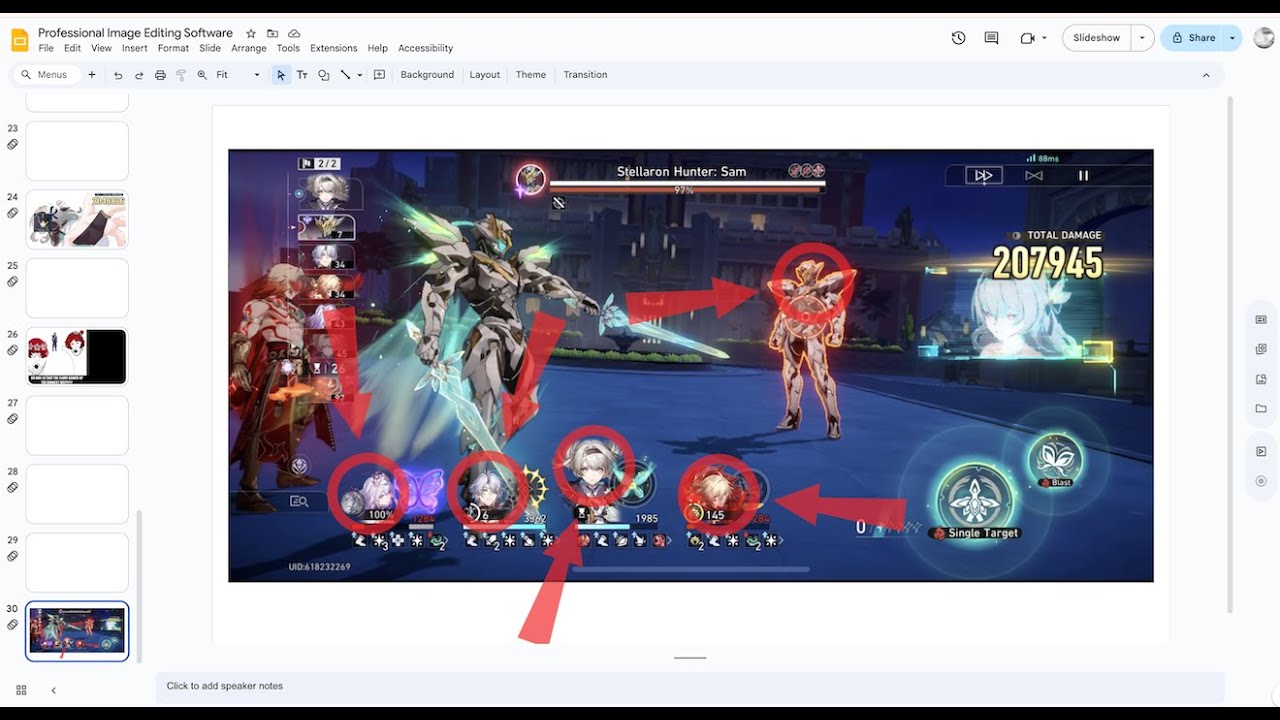Click the main slide editor vertical scrollbar
The height and width of the screenshot is (720, 1280).
(x=1230, y=355)
